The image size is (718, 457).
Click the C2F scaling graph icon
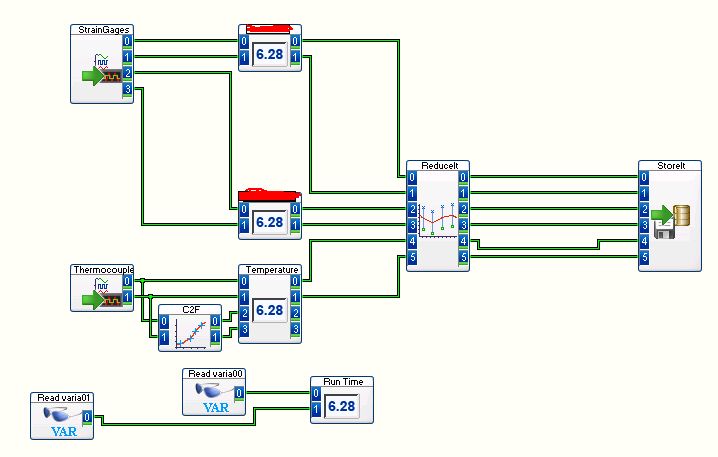pos(190,333)
